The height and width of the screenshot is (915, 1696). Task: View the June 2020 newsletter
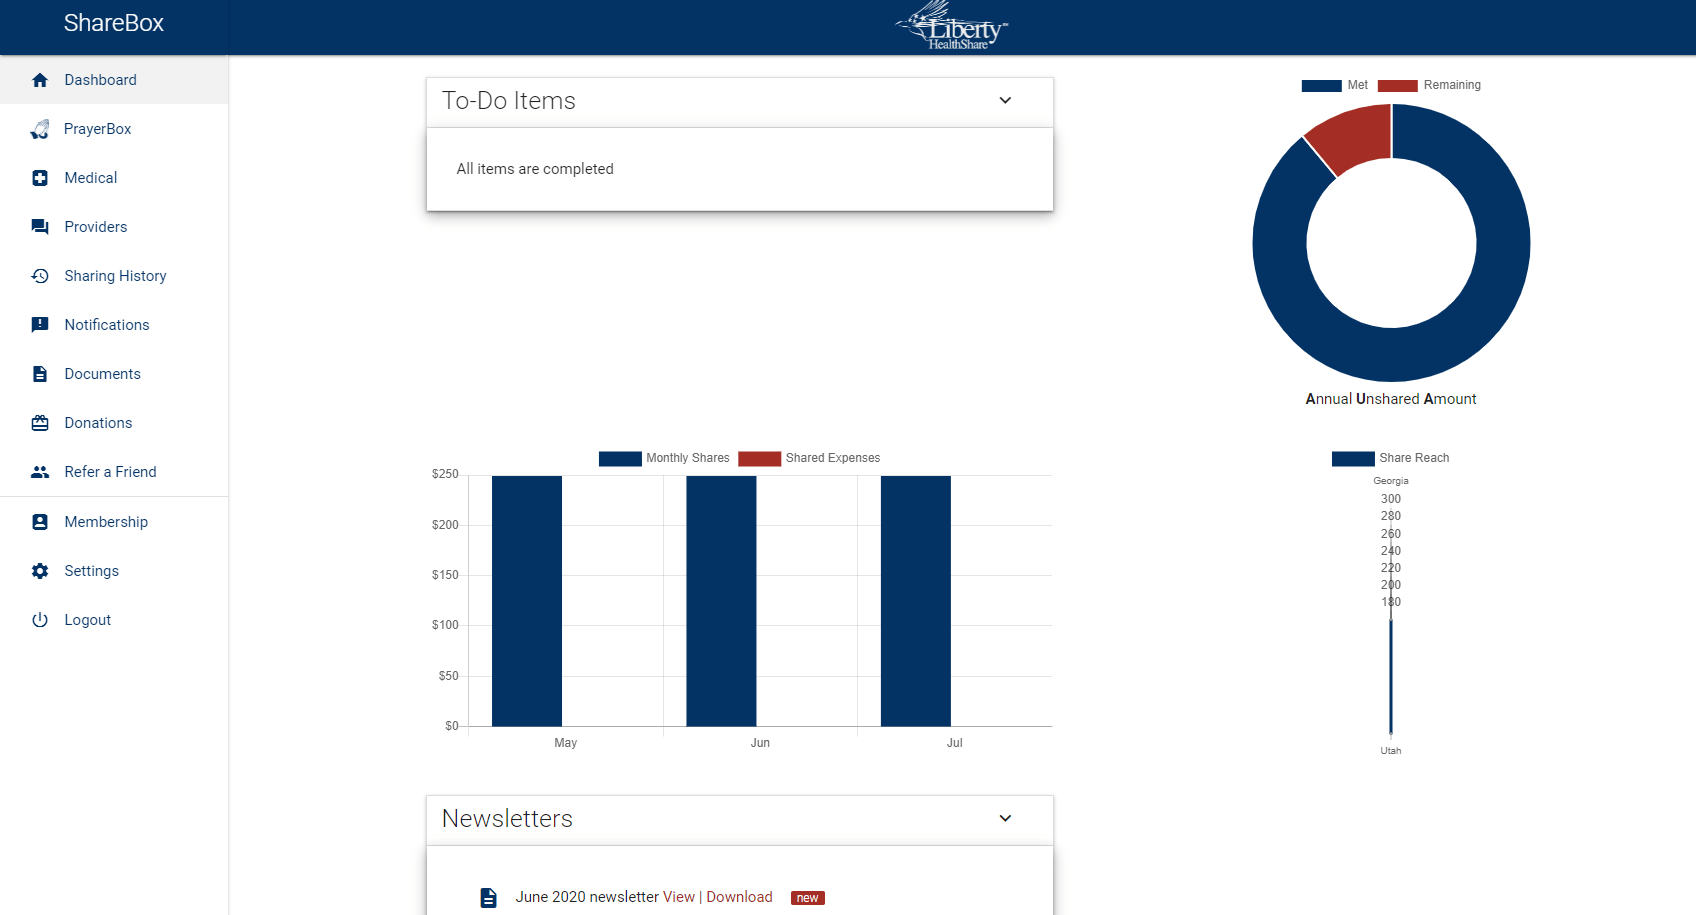coord(678,897)
